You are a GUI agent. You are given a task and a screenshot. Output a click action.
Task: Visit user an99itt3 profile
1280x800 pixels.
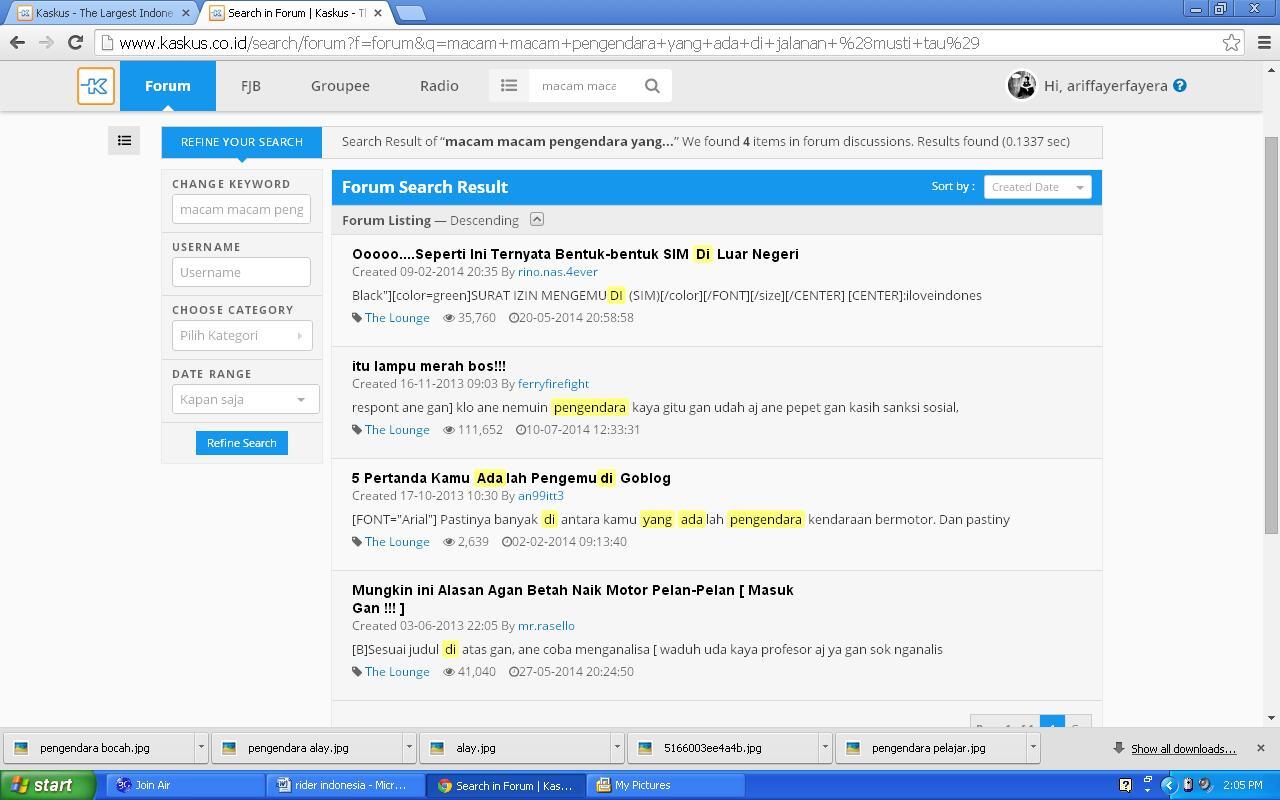541,496
